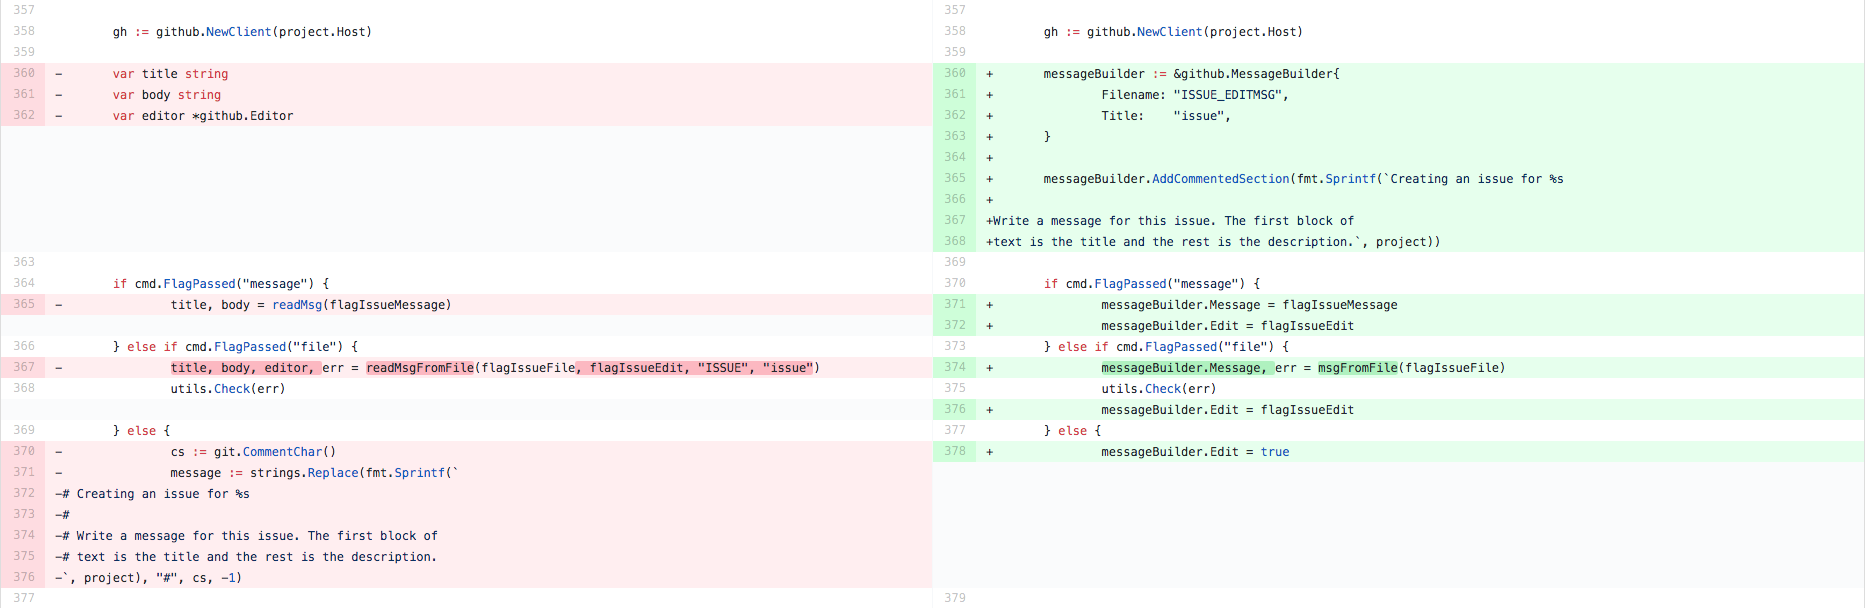Click red line number 373
1866x608 pixels.
[24, 514]
